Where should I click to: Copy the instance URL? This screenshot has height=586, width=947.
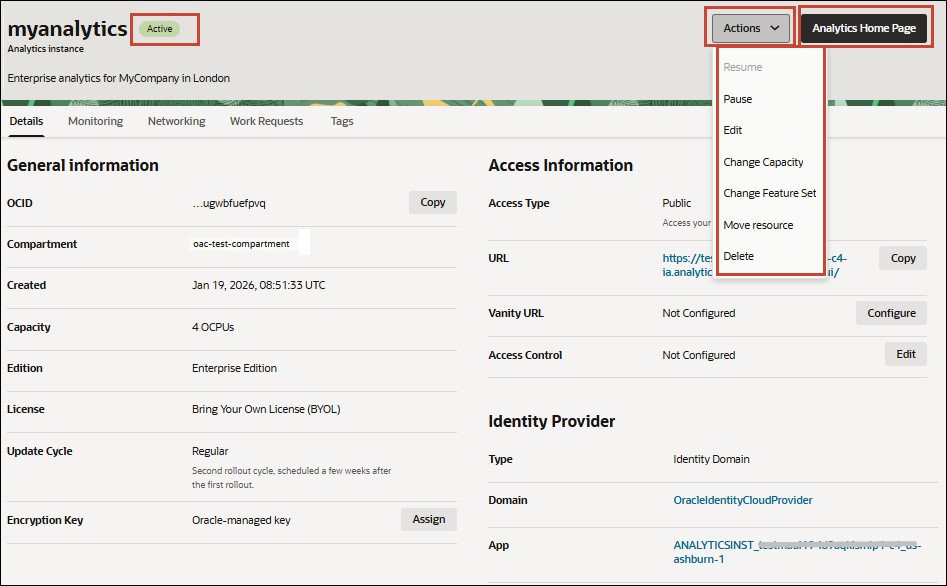[902, 258]
